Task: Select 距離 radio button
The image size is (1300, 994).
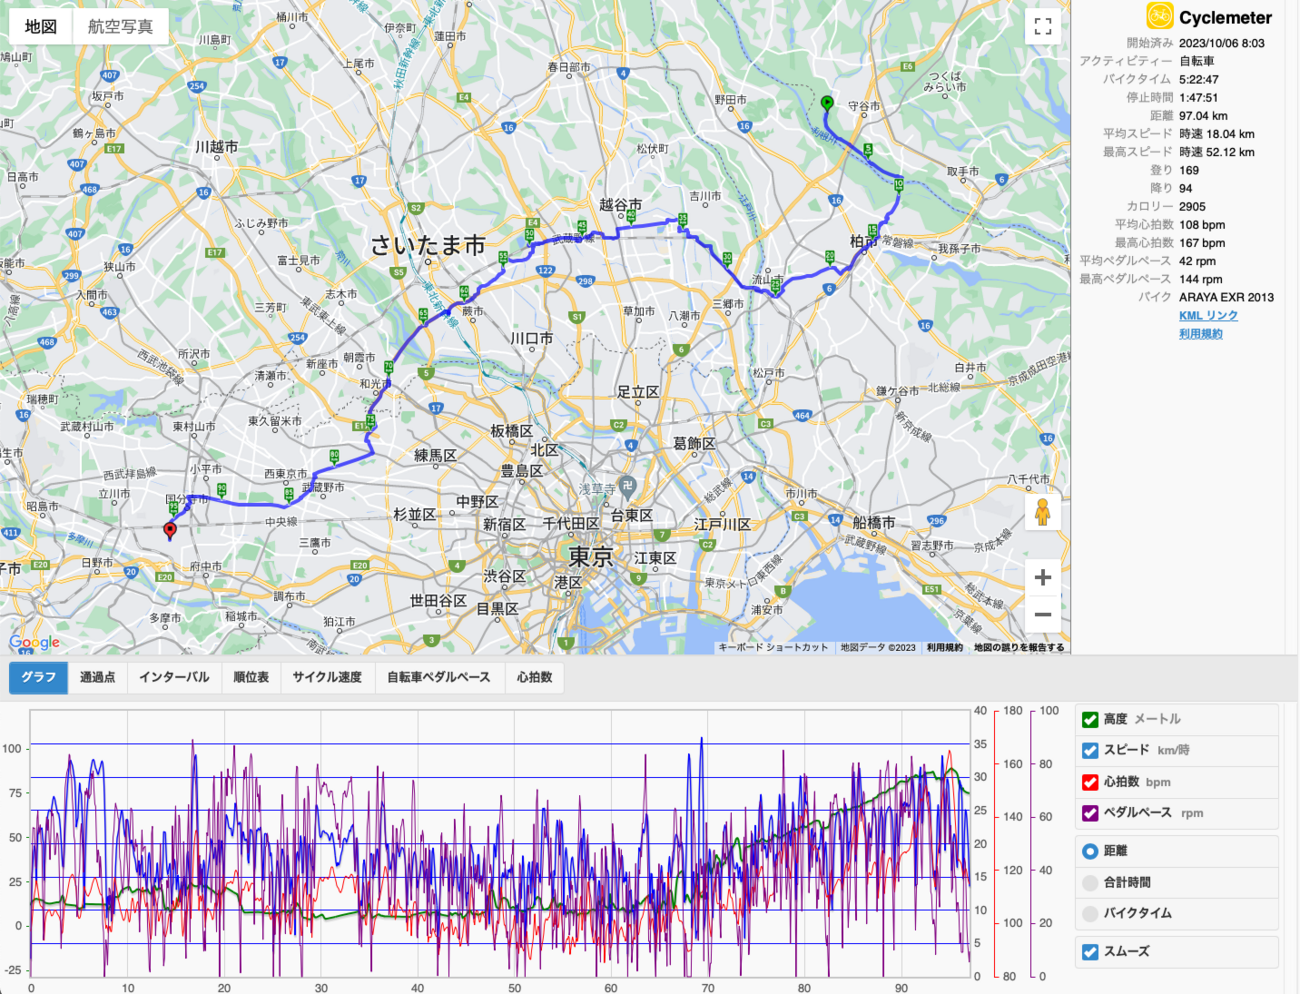Action: (1090, 851)
